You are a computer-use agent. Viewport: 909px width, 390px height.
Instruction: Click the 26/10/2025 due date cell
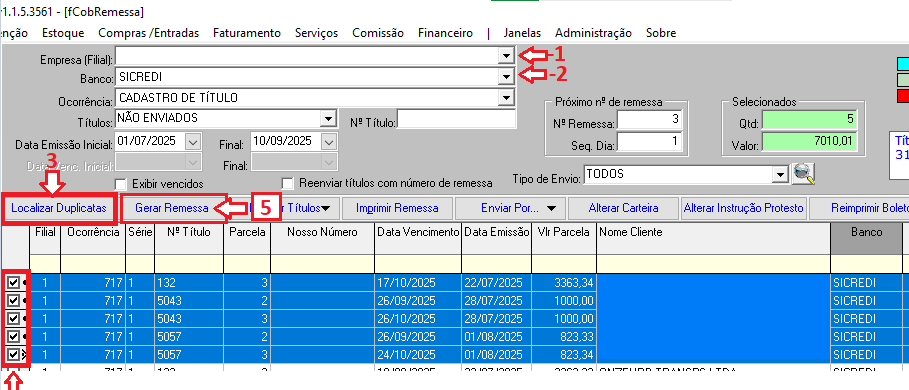pos(418,319)
